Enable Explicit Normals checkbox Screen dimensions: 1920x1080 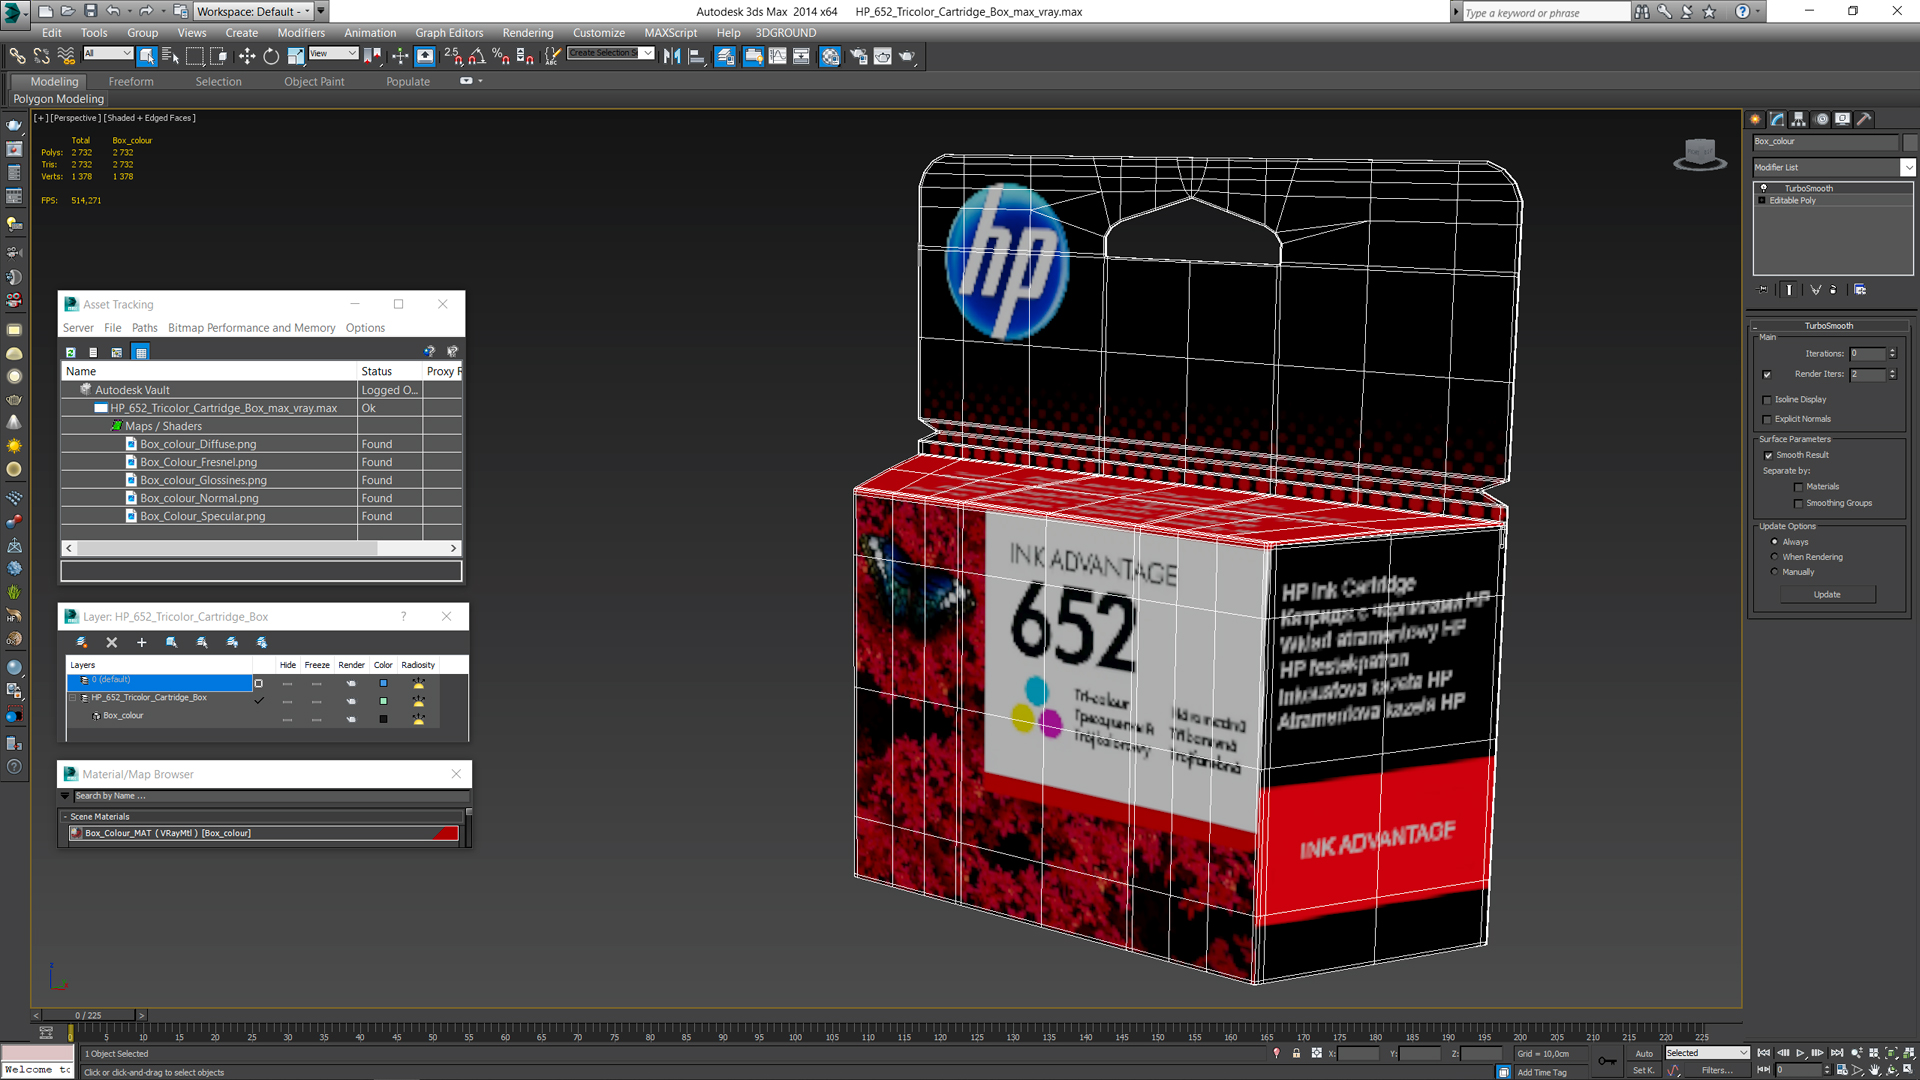[1767, 420]
